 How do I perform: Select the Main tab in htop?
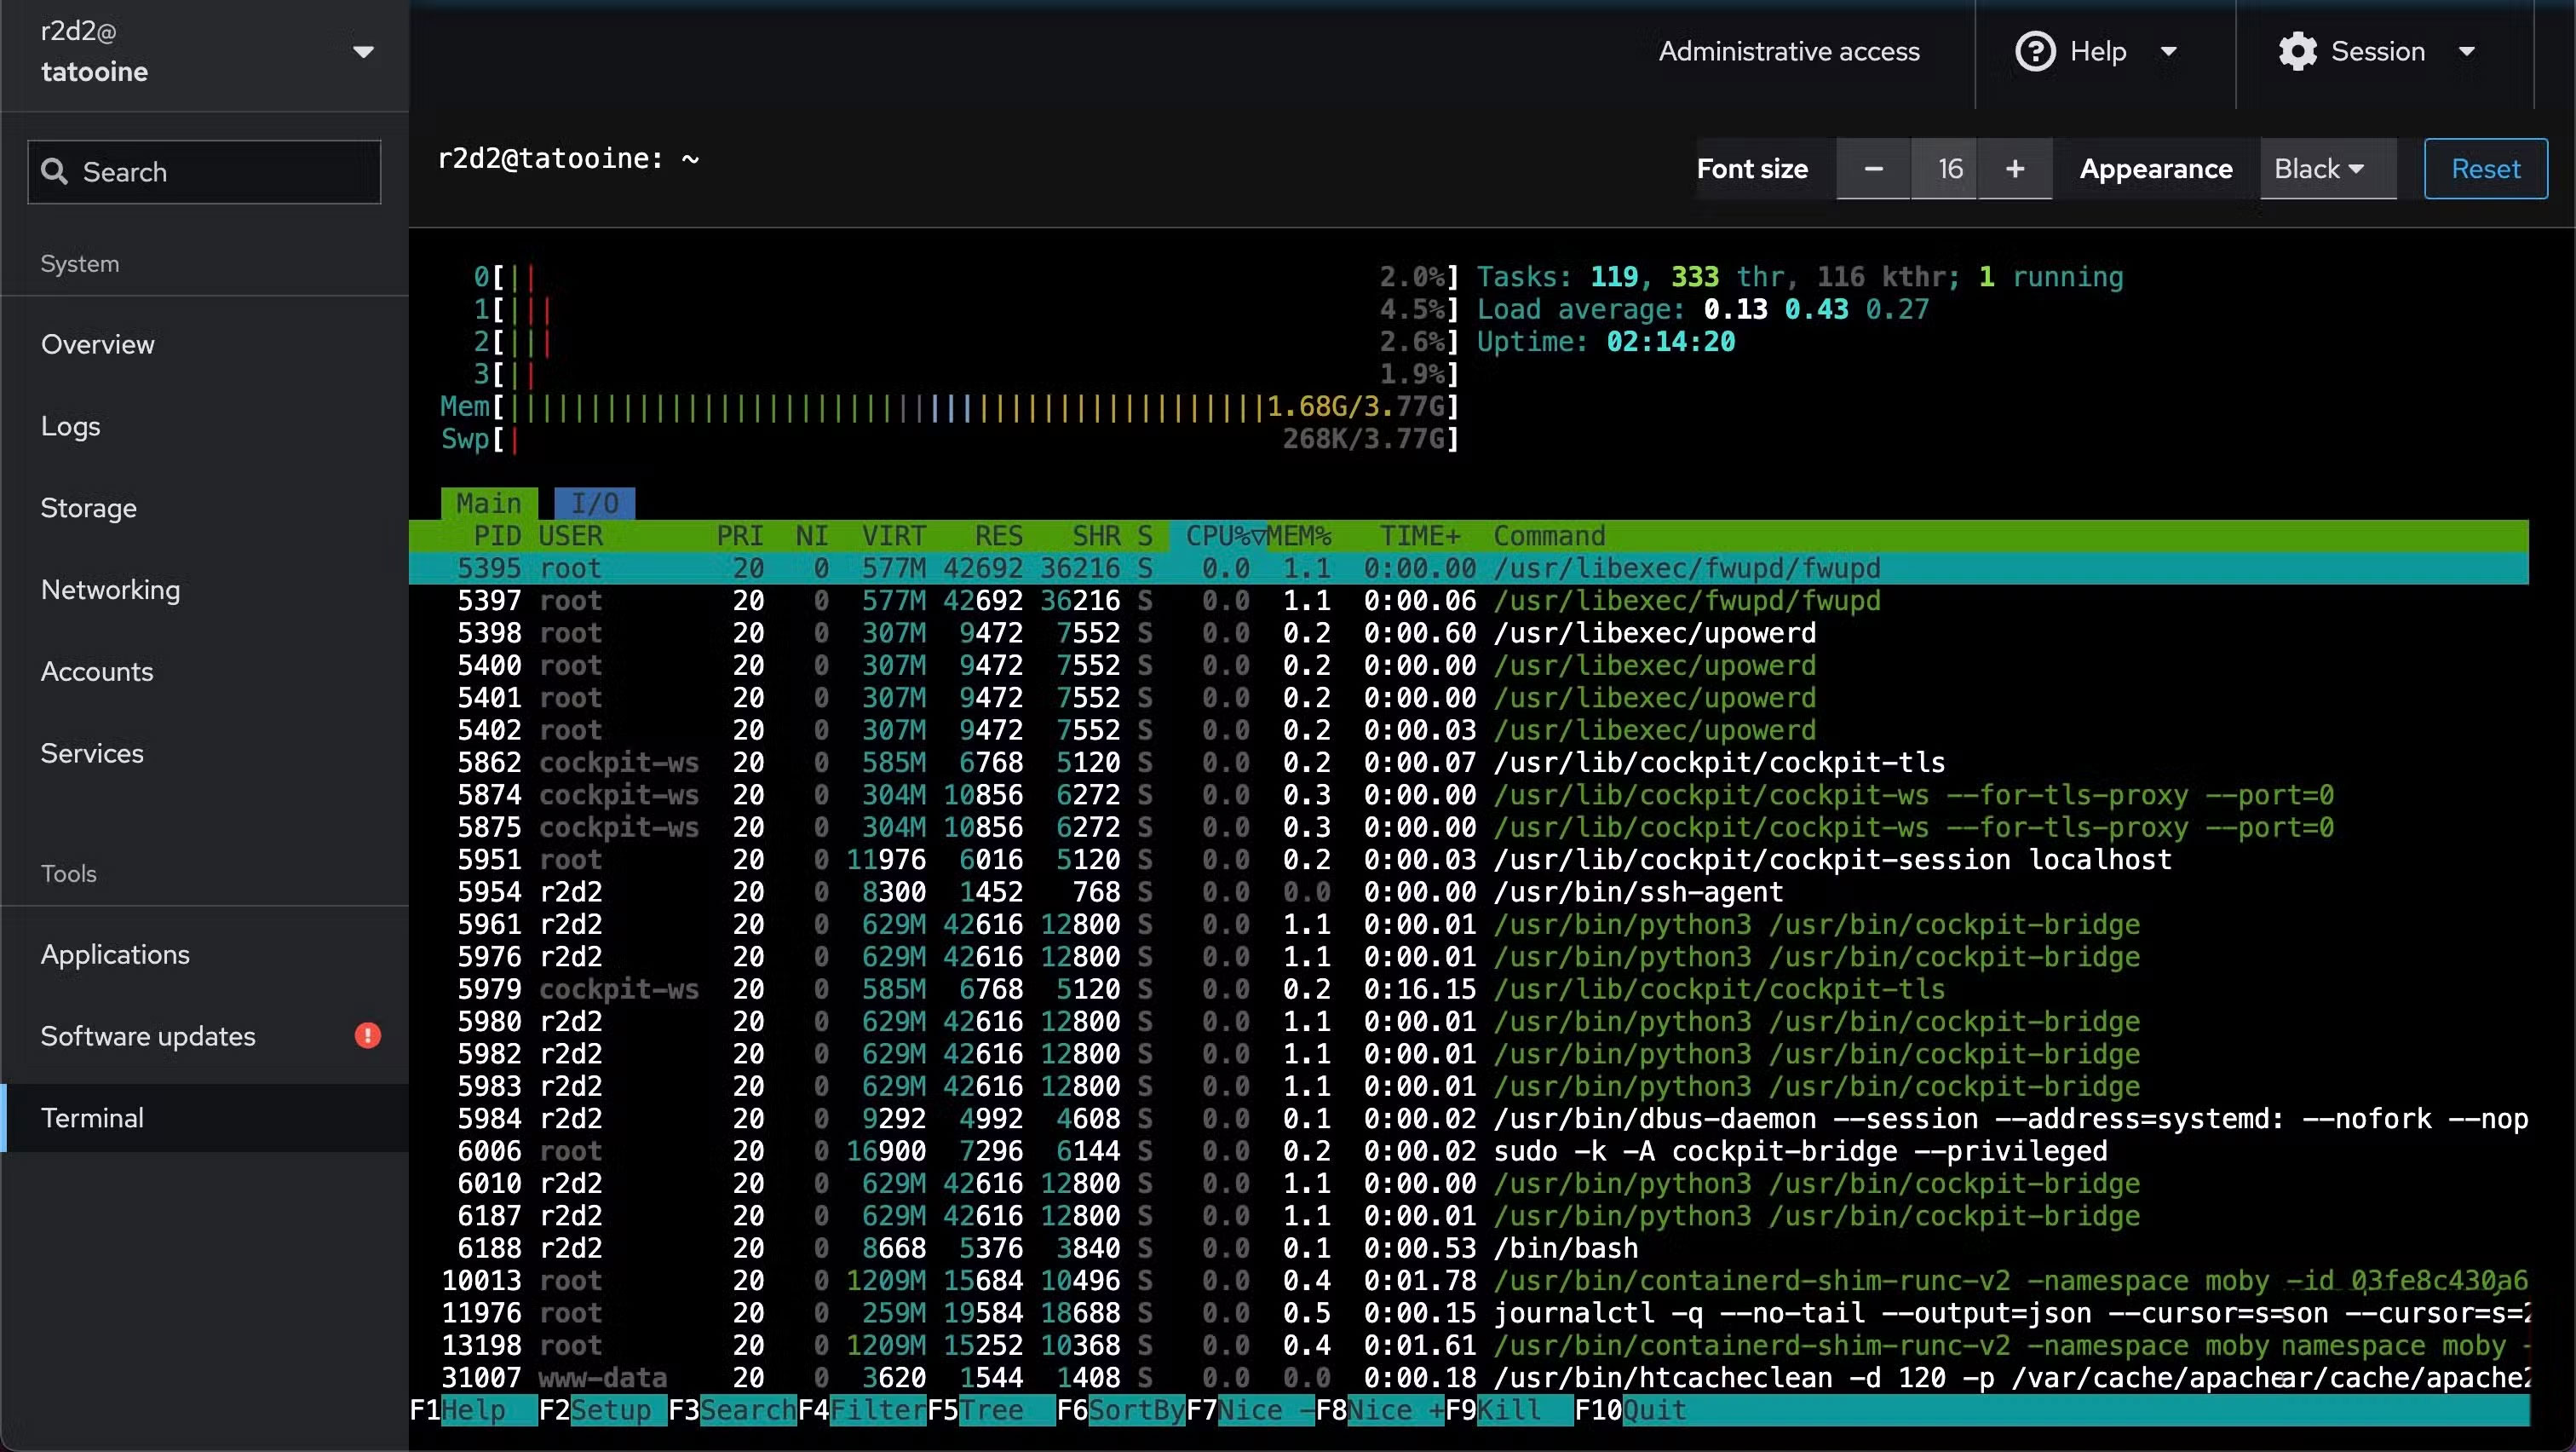pyautogui.click(x=488, y=503)
